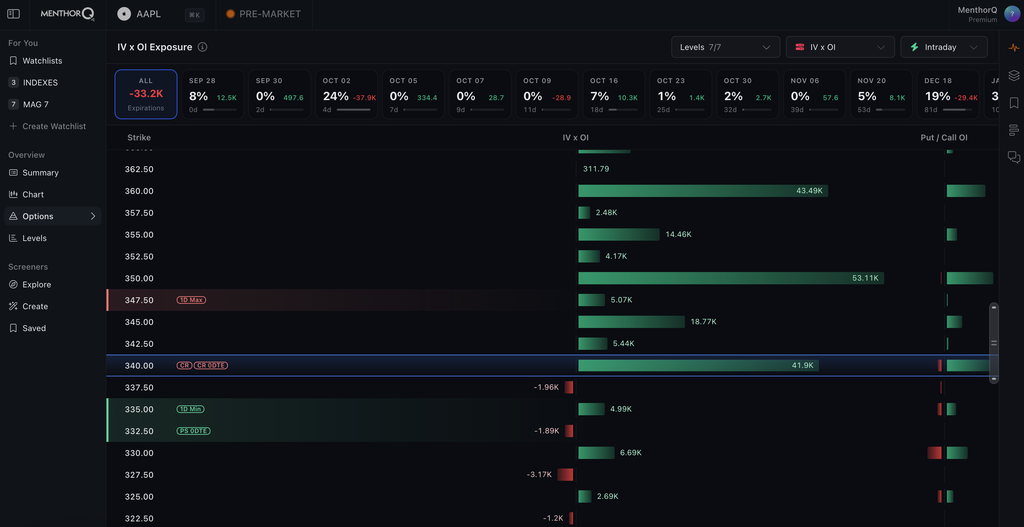Select the OCT 05 expiration card

pos(413,94)
